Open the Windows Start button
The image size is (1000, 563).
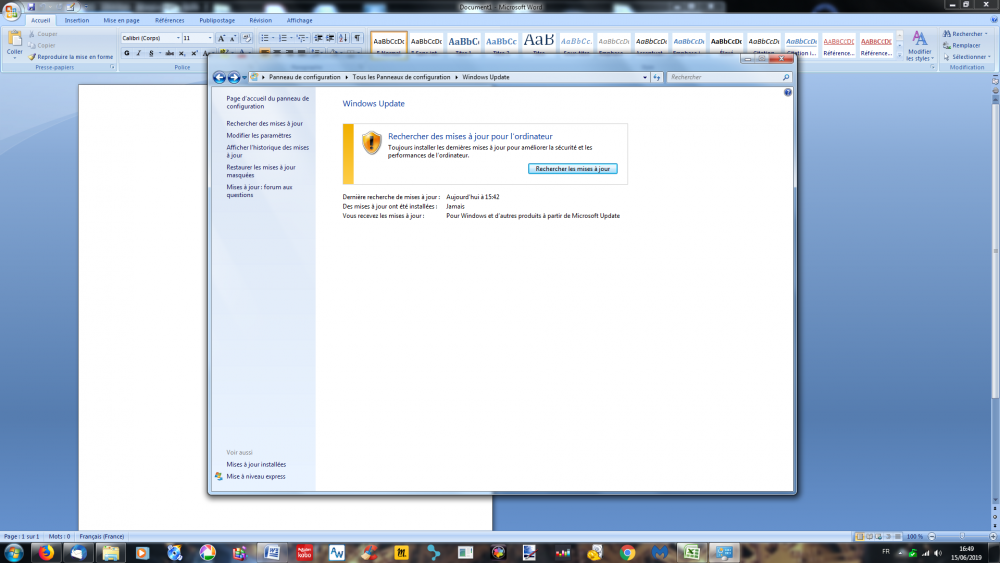tap(14, 553)
